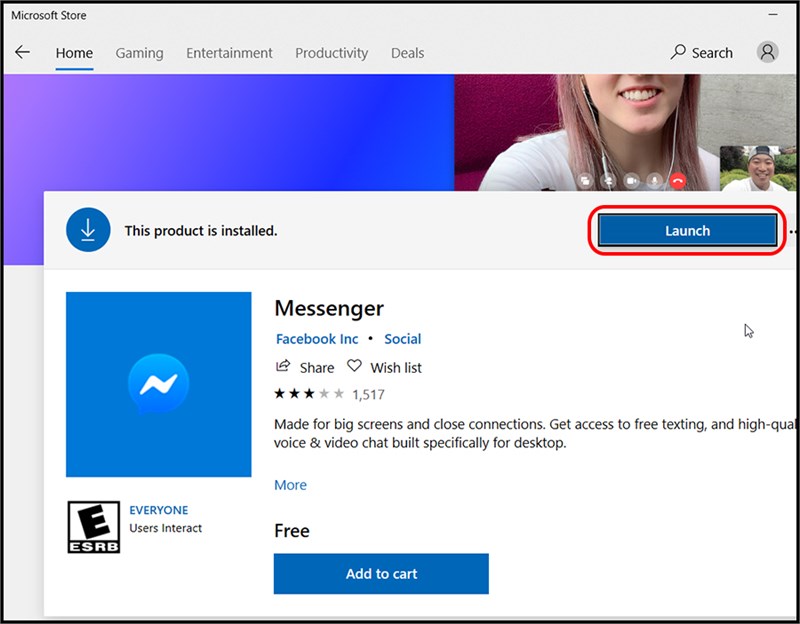800x624 pixels.
Task: Launch the installed Messenger app
Action: pos(687,230)
